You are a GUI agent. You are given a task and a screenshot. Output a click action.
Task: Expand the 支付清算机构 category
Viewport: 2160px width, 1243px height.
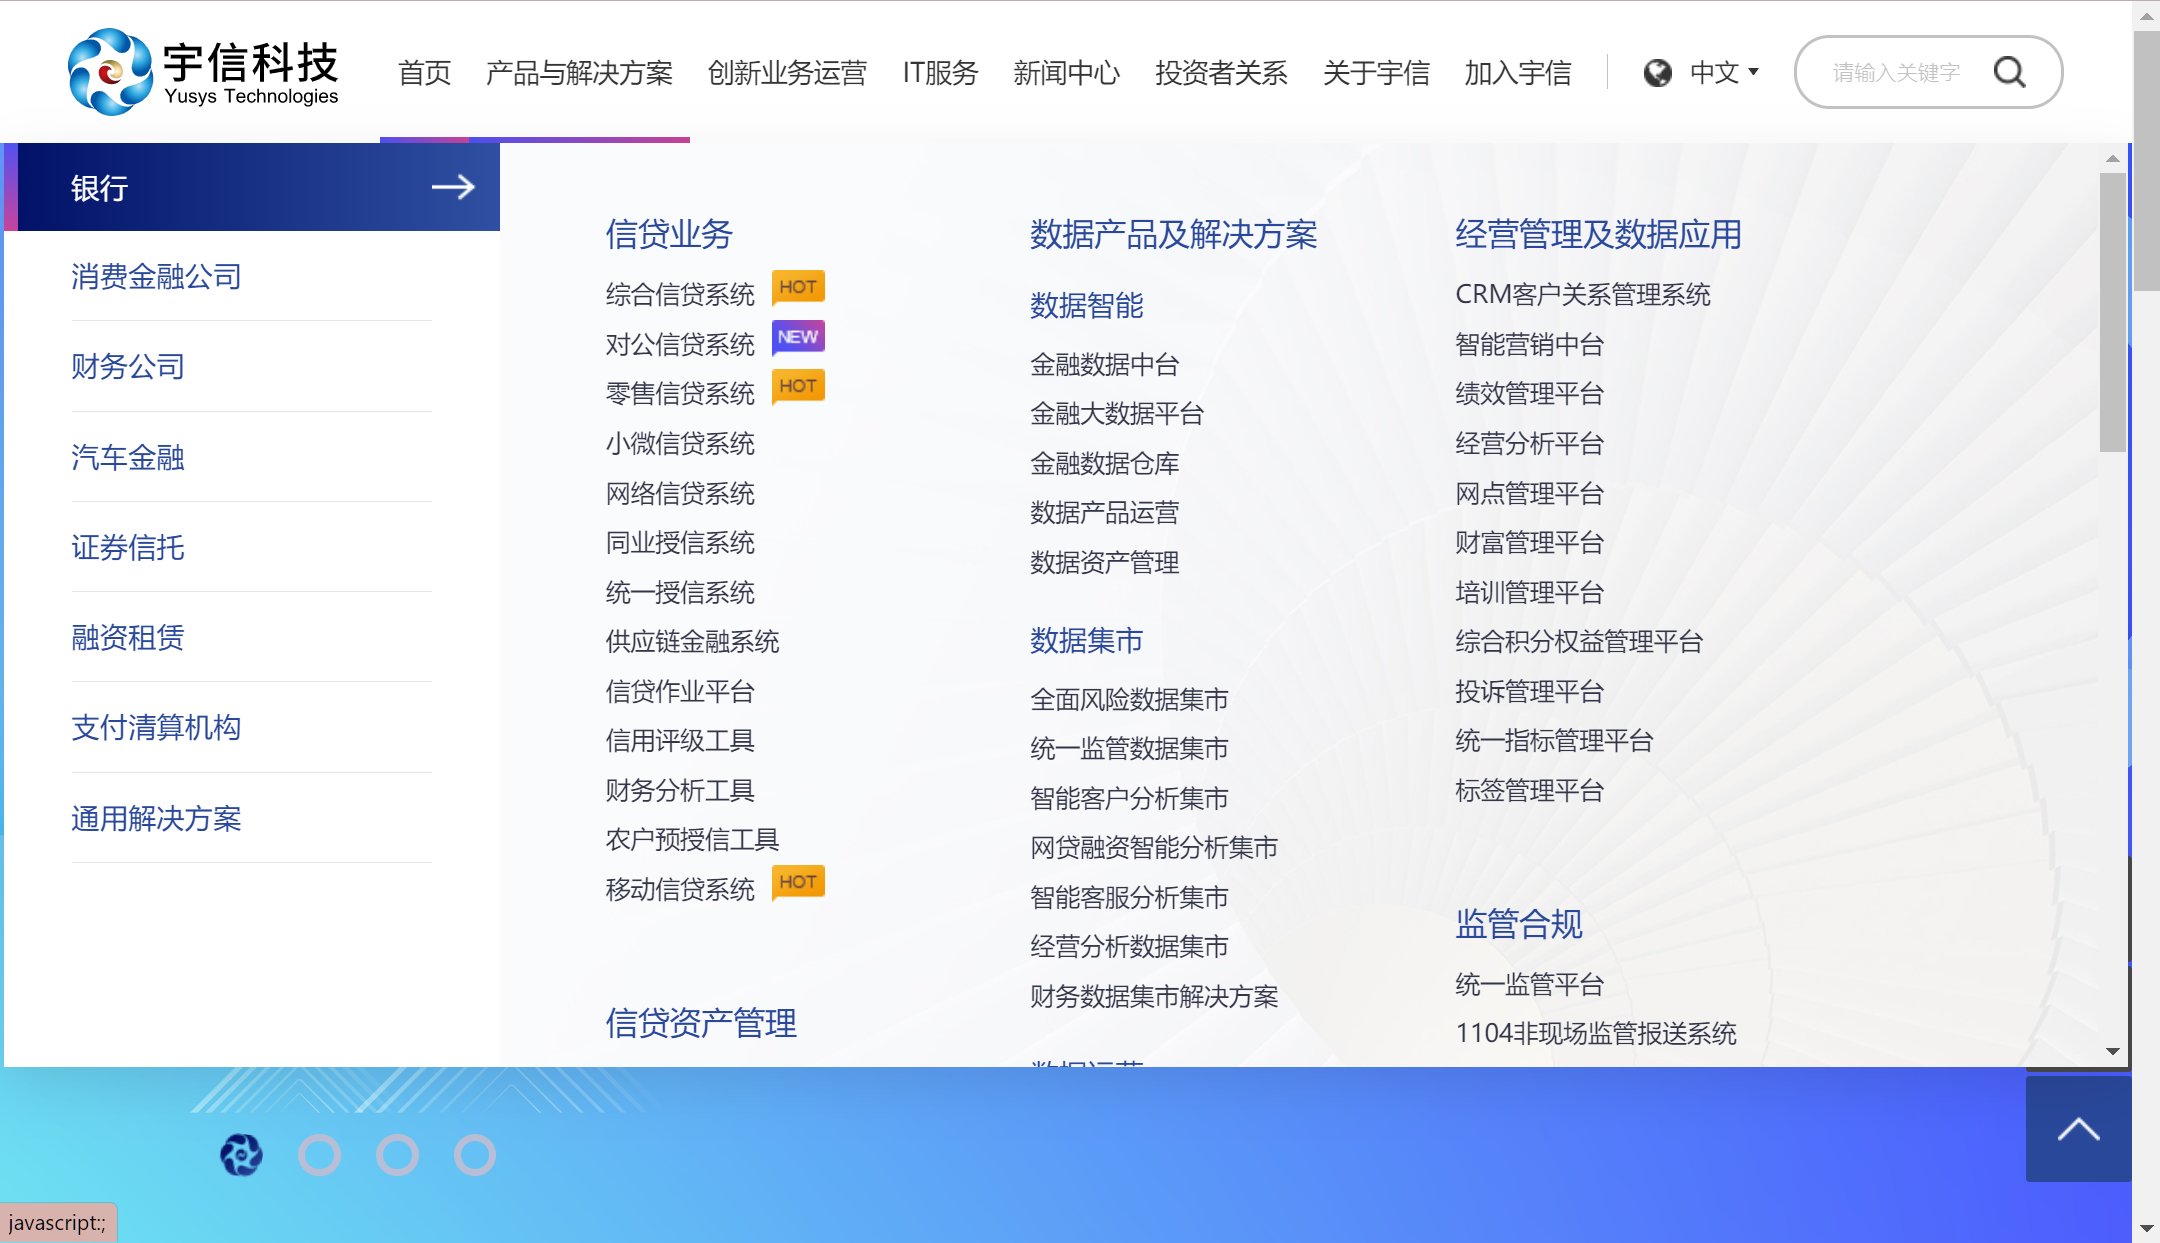[x=156, y=727]
